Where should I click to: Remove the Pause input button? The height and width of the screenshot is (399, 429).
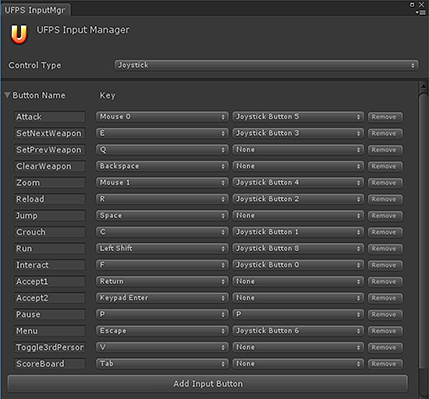click(x=385, y=315)
